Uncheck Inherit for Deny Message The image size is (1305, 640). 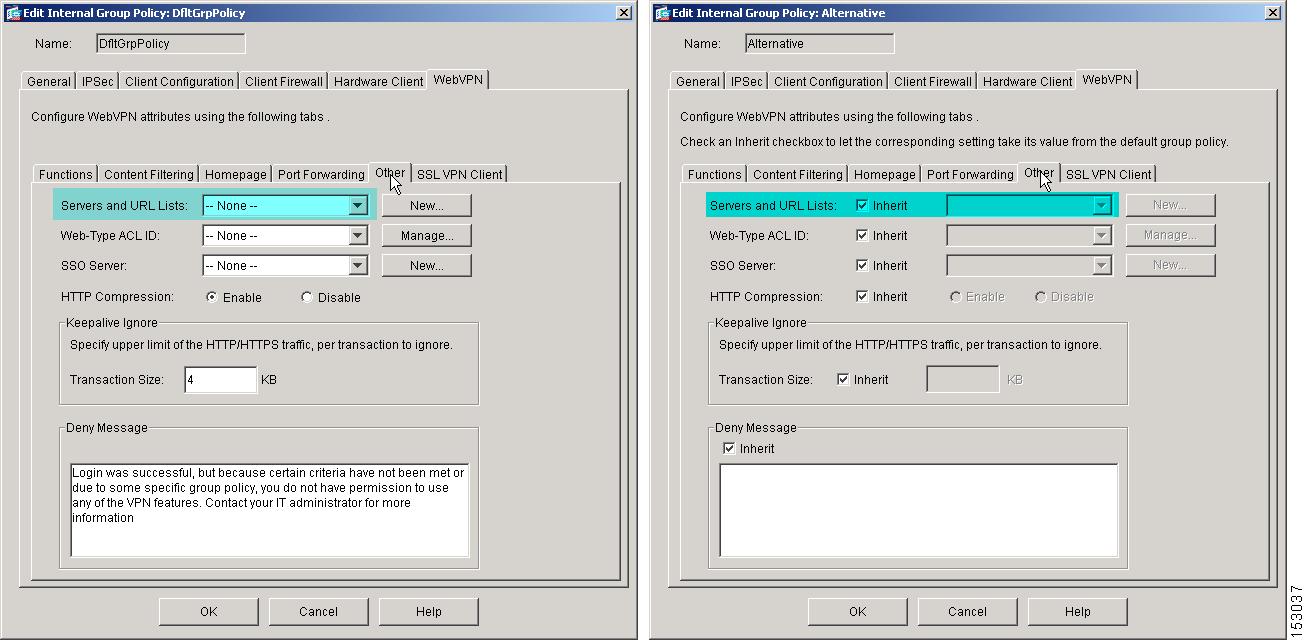pyautogui.click(x=728, y=448)
